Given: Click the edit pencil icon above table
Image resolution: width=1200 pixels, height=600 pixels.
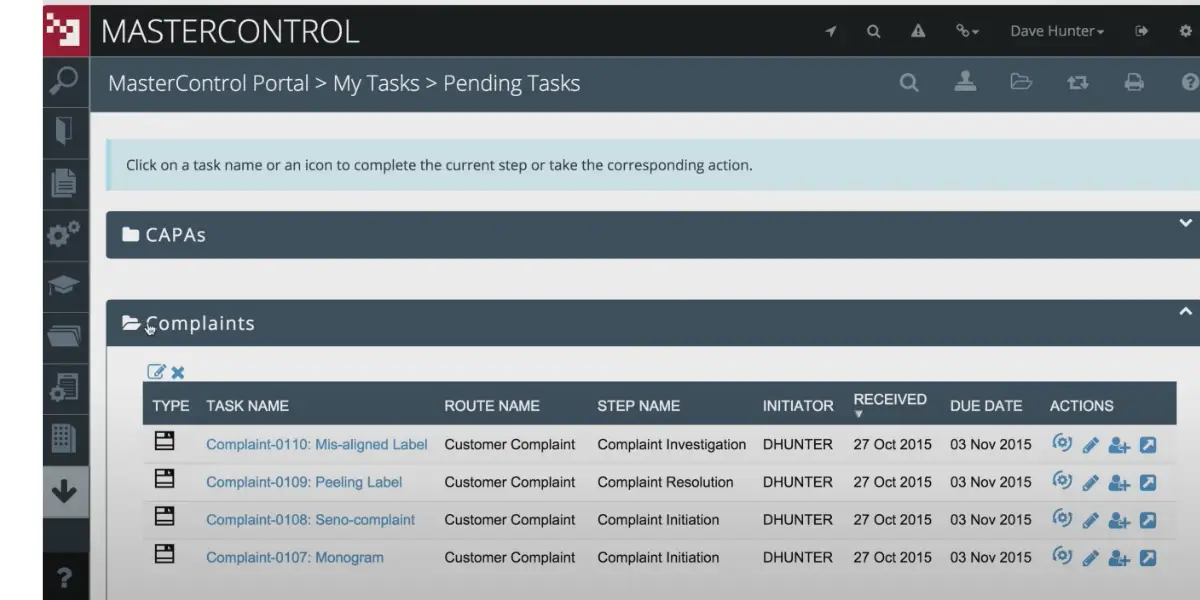Looking at the screenshot, I should (x=156, y=372).
